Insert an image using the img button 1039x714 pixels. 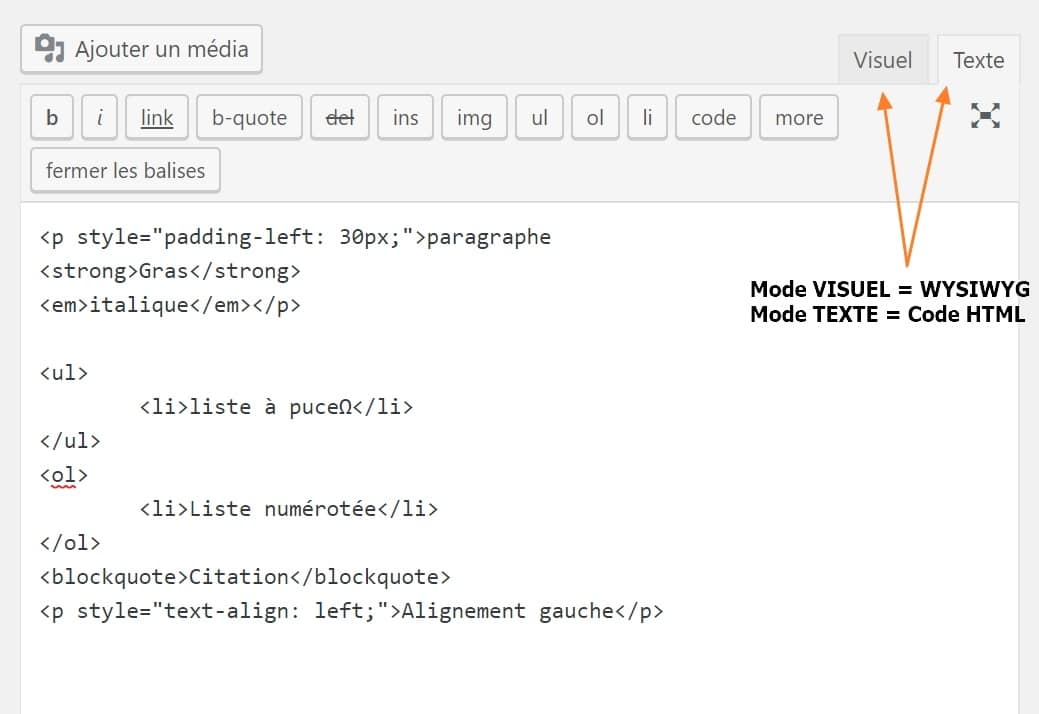pyautogui.click(x=473, y=117)
